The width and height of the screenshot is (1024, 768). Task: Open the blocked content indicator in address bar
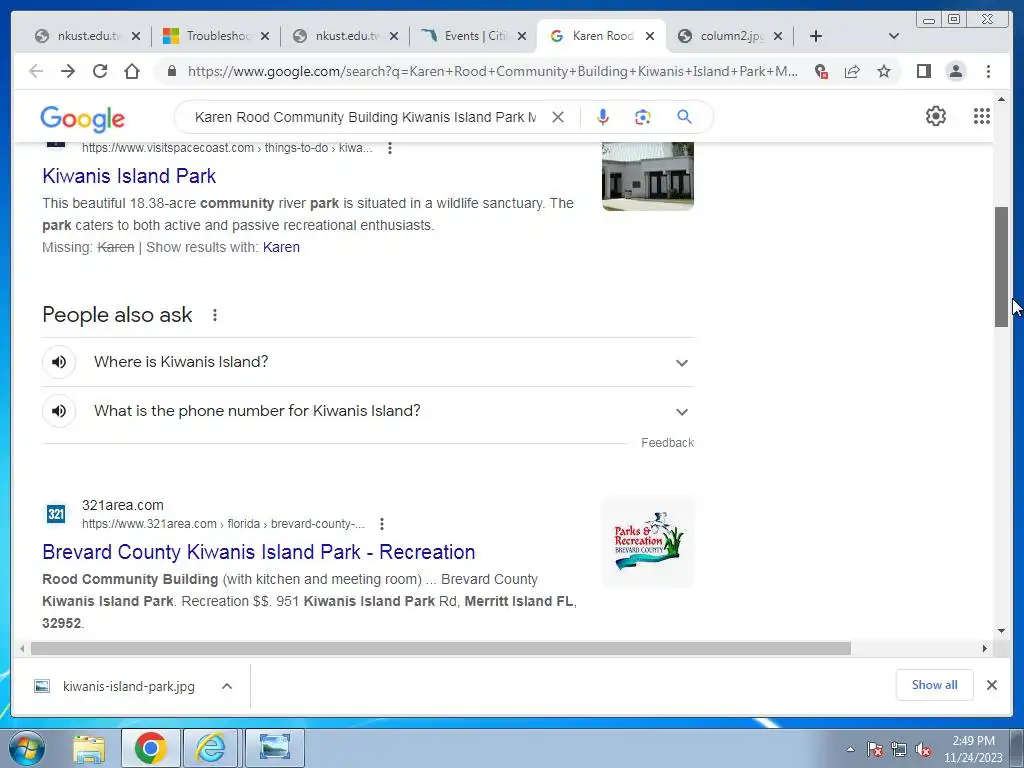click(821, 71)
